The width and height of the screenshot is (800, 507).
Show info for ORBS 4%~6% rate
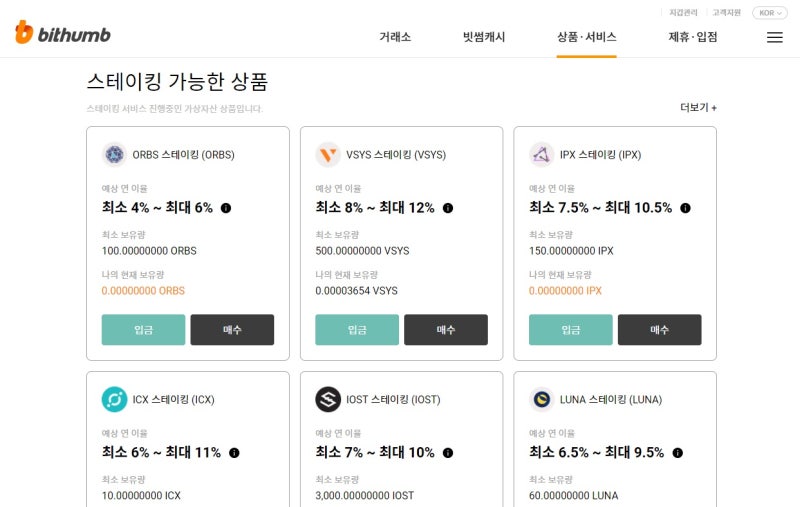tap(226, 208)
